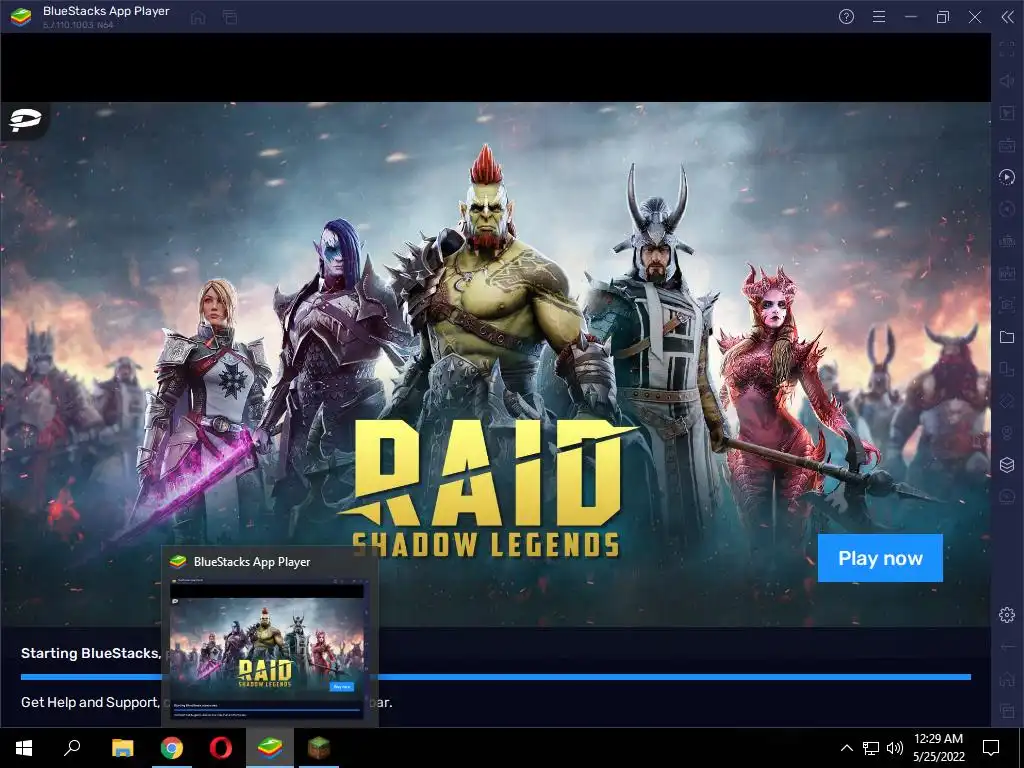This screenshot has width=1024, height=768.
Task: Click the location pin icon in sidebar
Action: pyautogui.click(x=1006, y=433)
